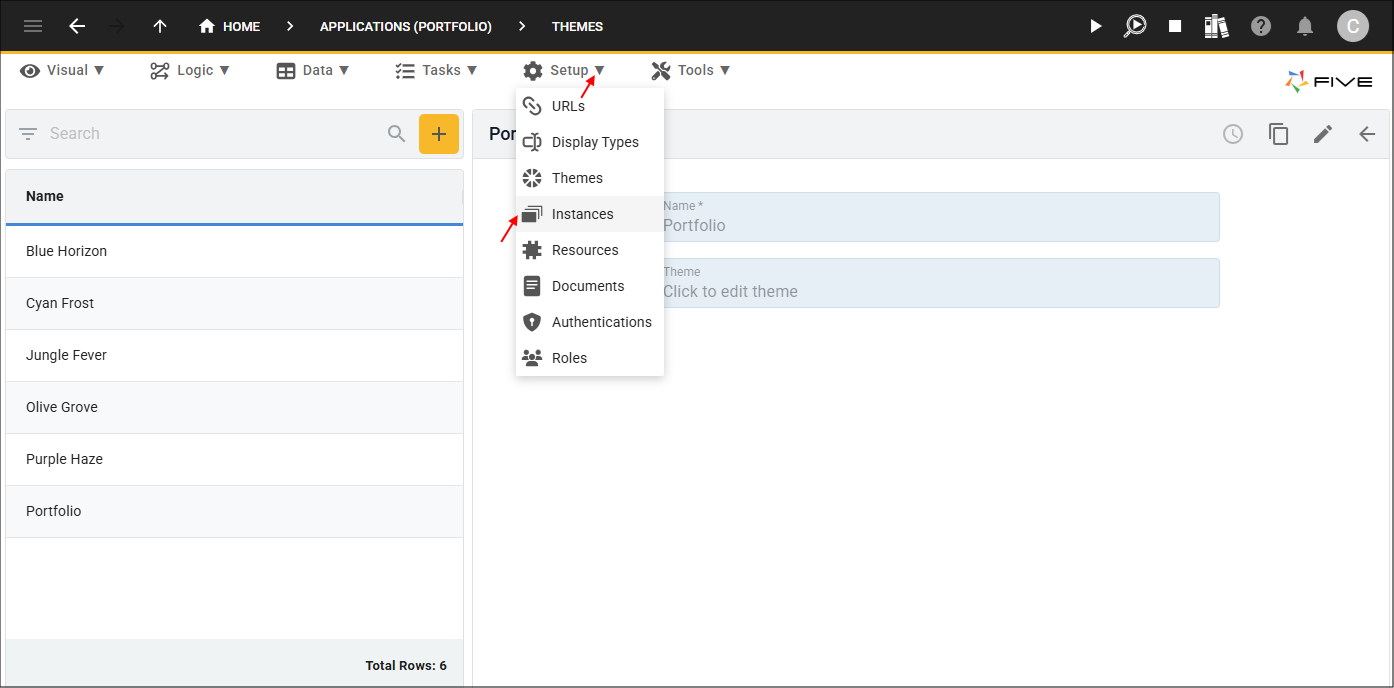Run with the inspector magnifier-play icon
The image size is (1394, 688).
click(x=1135, y=26)
